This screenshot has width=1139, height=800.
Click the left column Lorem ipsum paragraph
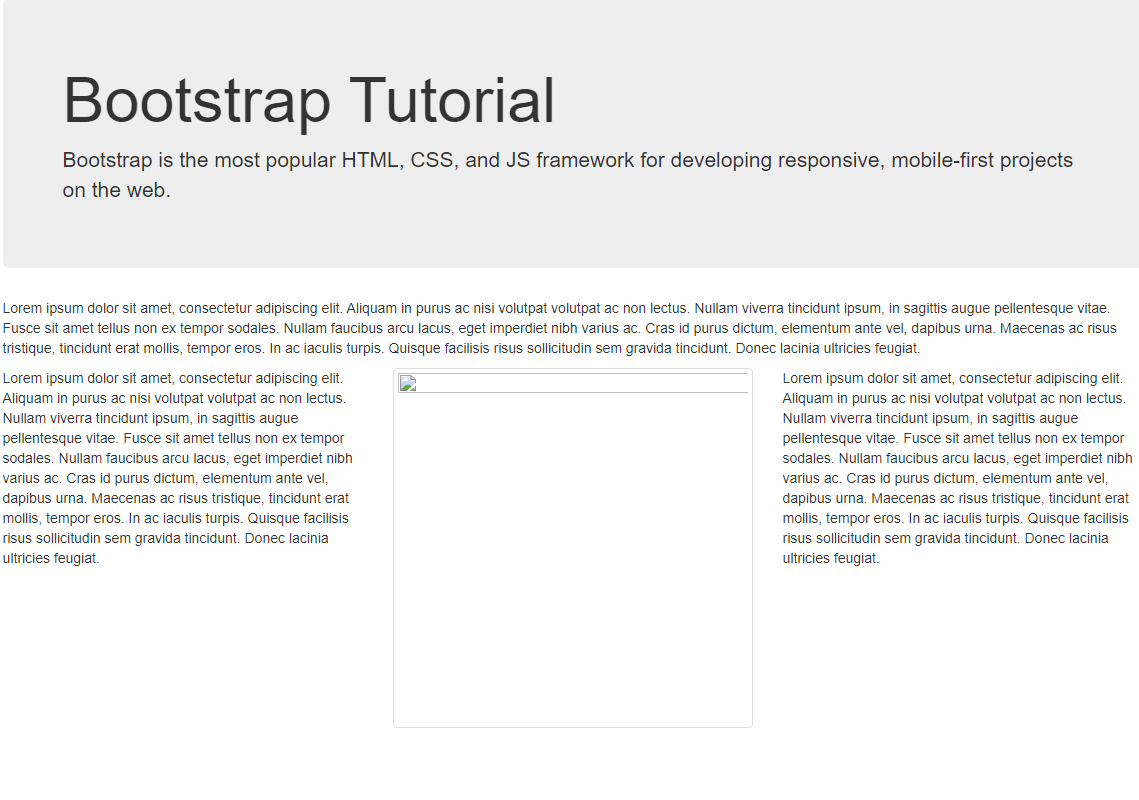[x=178, y=469]
